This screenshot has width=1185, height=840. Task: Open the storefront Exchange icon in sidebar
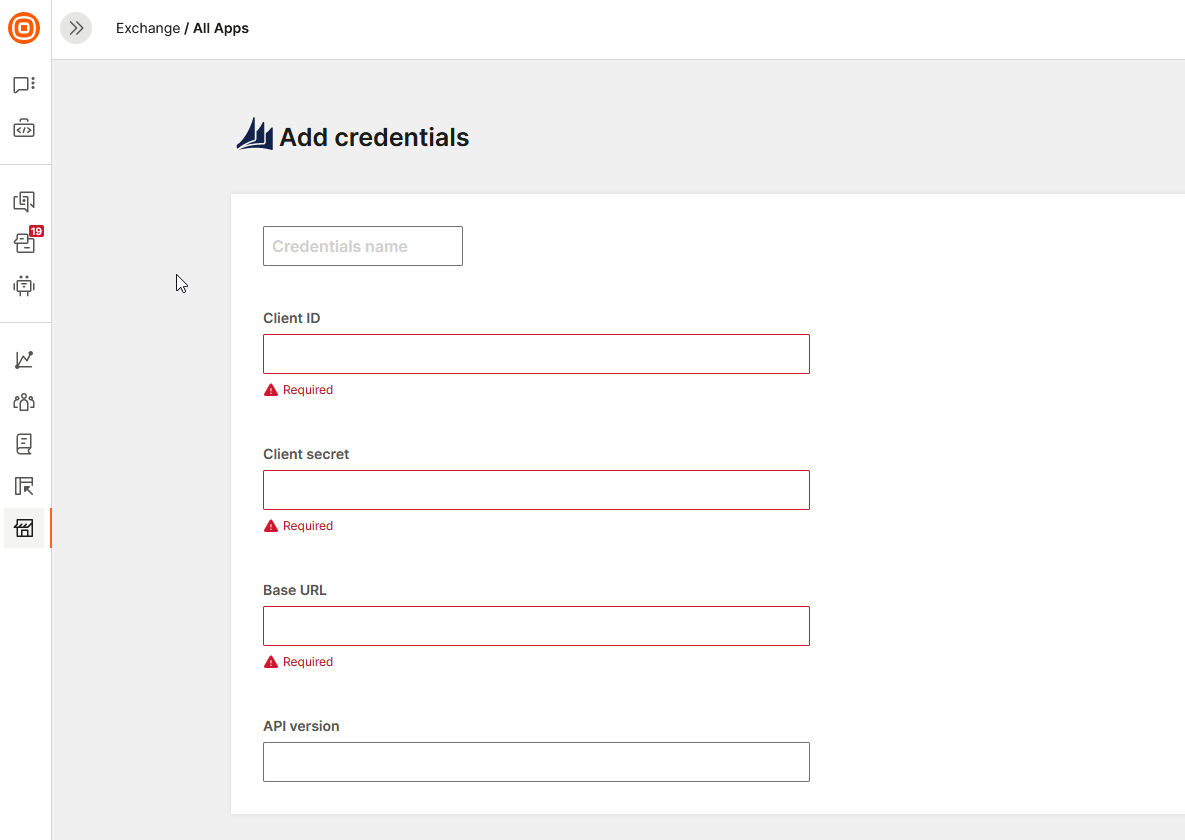[x=24, y=528]
